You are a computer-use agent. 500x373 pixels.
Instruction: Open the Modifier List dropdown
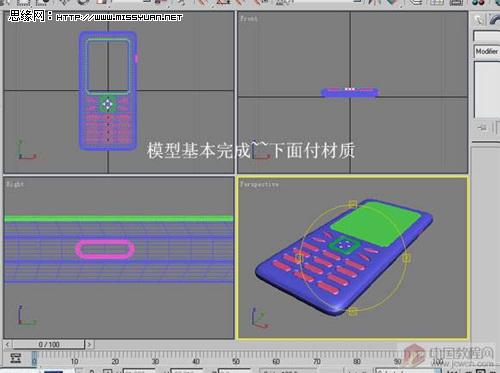pyautogui.click(x=487, y=51)
